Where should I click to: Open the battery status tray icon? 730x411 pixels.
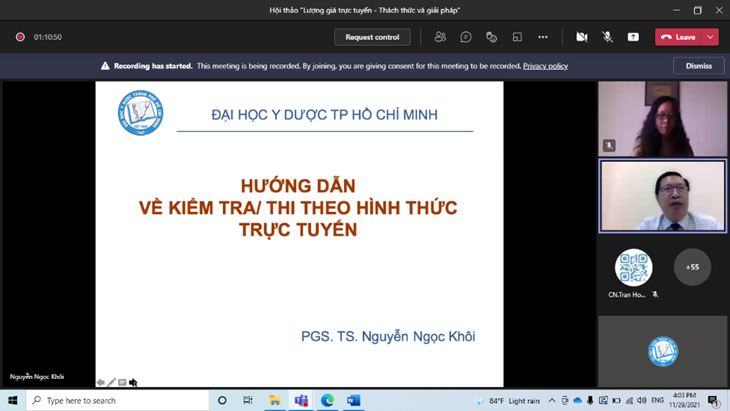pyautogui.click(x=616, y=400)
